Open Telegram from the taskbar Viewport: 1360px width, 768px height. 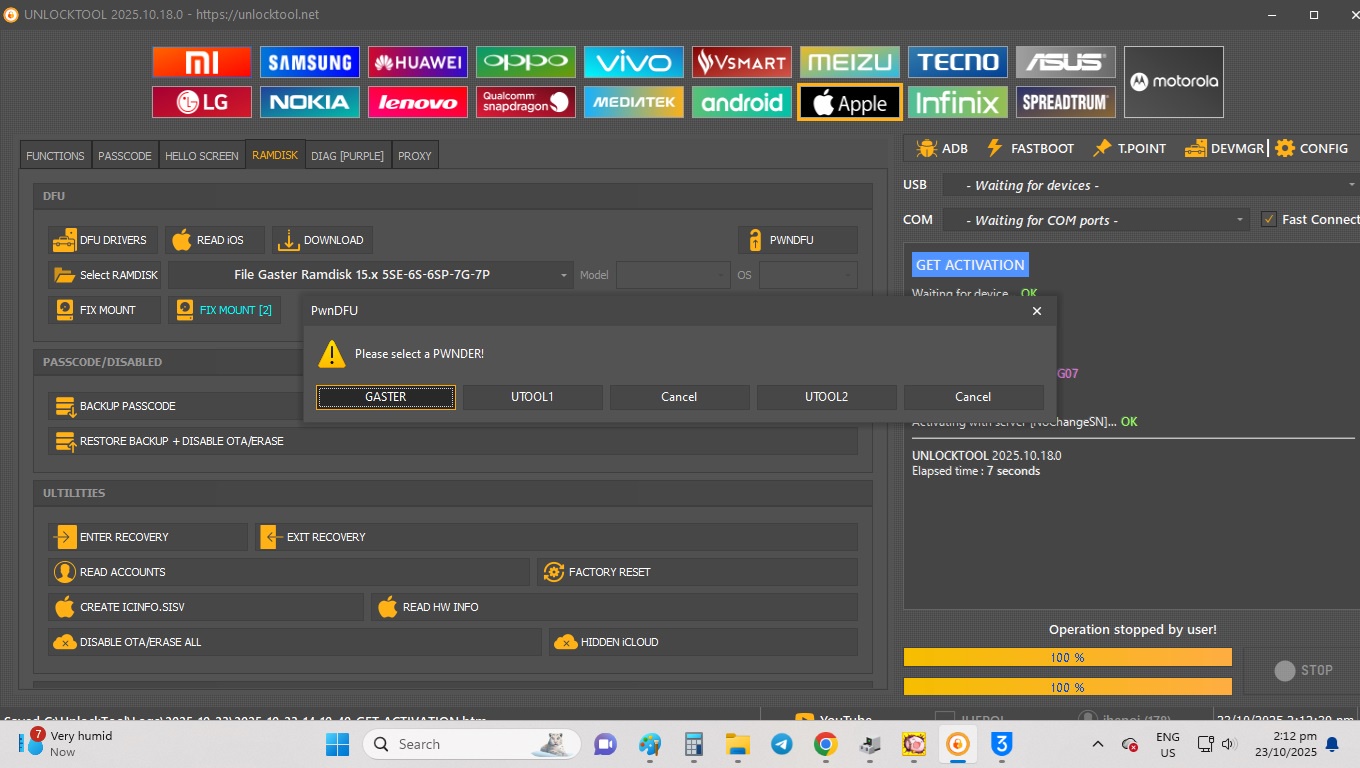781,744
